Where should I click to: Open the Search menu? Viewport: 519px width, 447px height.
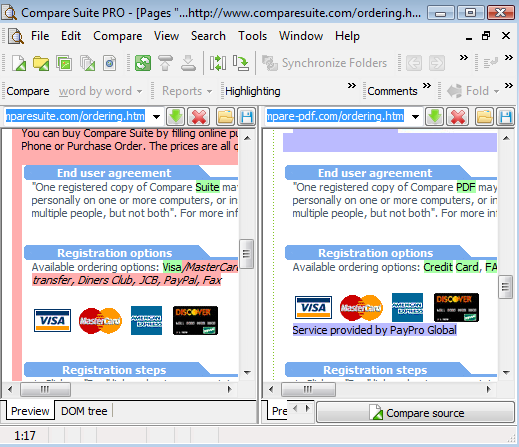click(x=208, y=36)
